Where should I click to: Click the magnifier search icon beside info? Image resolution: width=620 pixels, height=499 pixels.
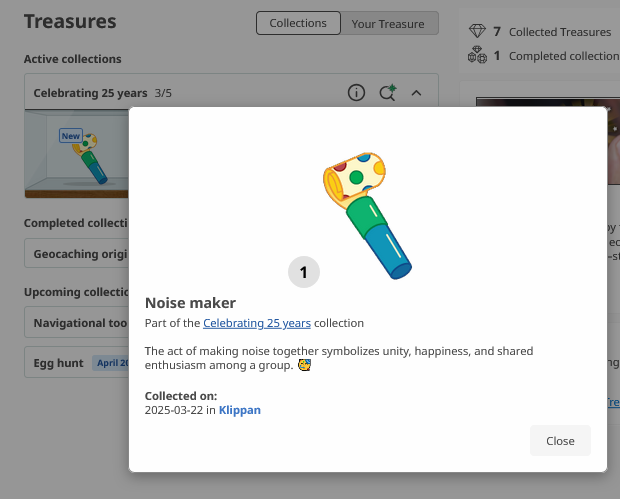click(x=387, y=93)
